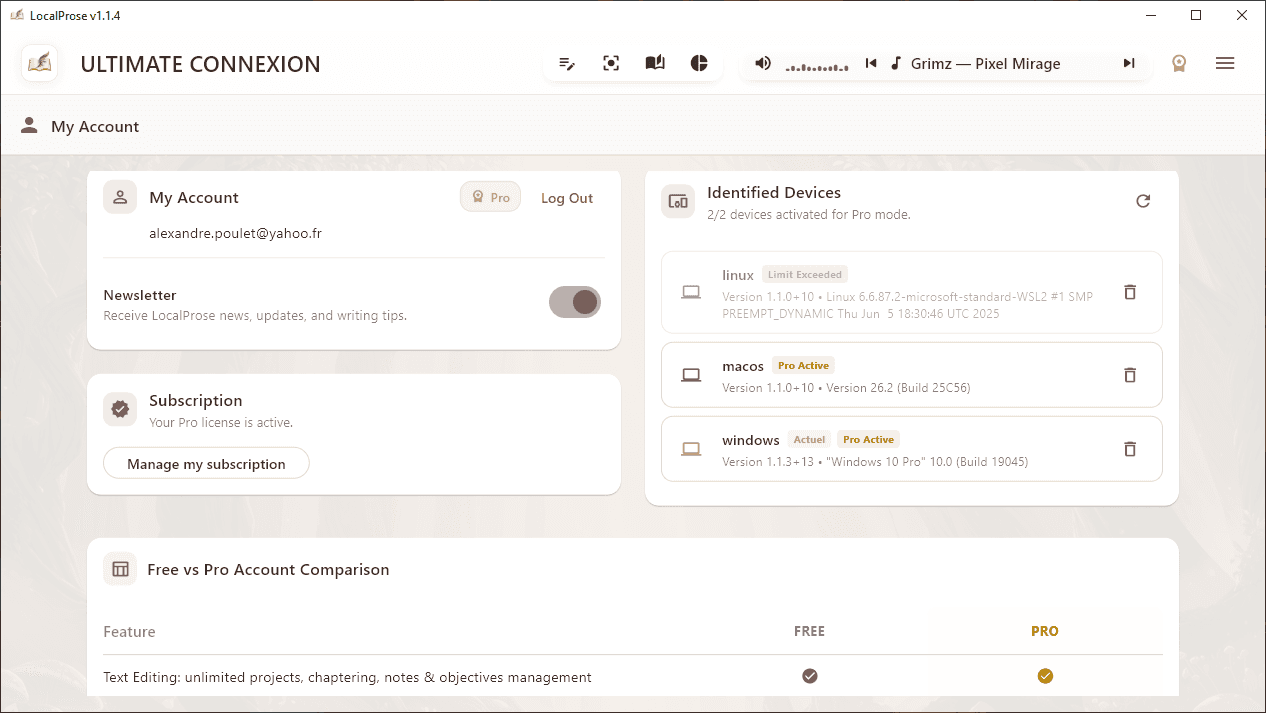The width and height of the screenshot is (1266, 713).
Task: Expand the Pro label next to My Account
Action: coord(490,196)
